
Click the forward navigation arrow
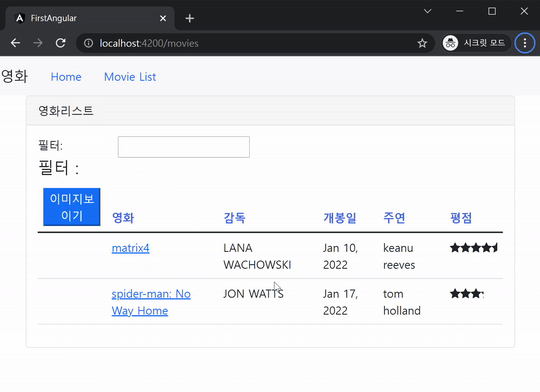pyautogui.click(x=38, y=43)
